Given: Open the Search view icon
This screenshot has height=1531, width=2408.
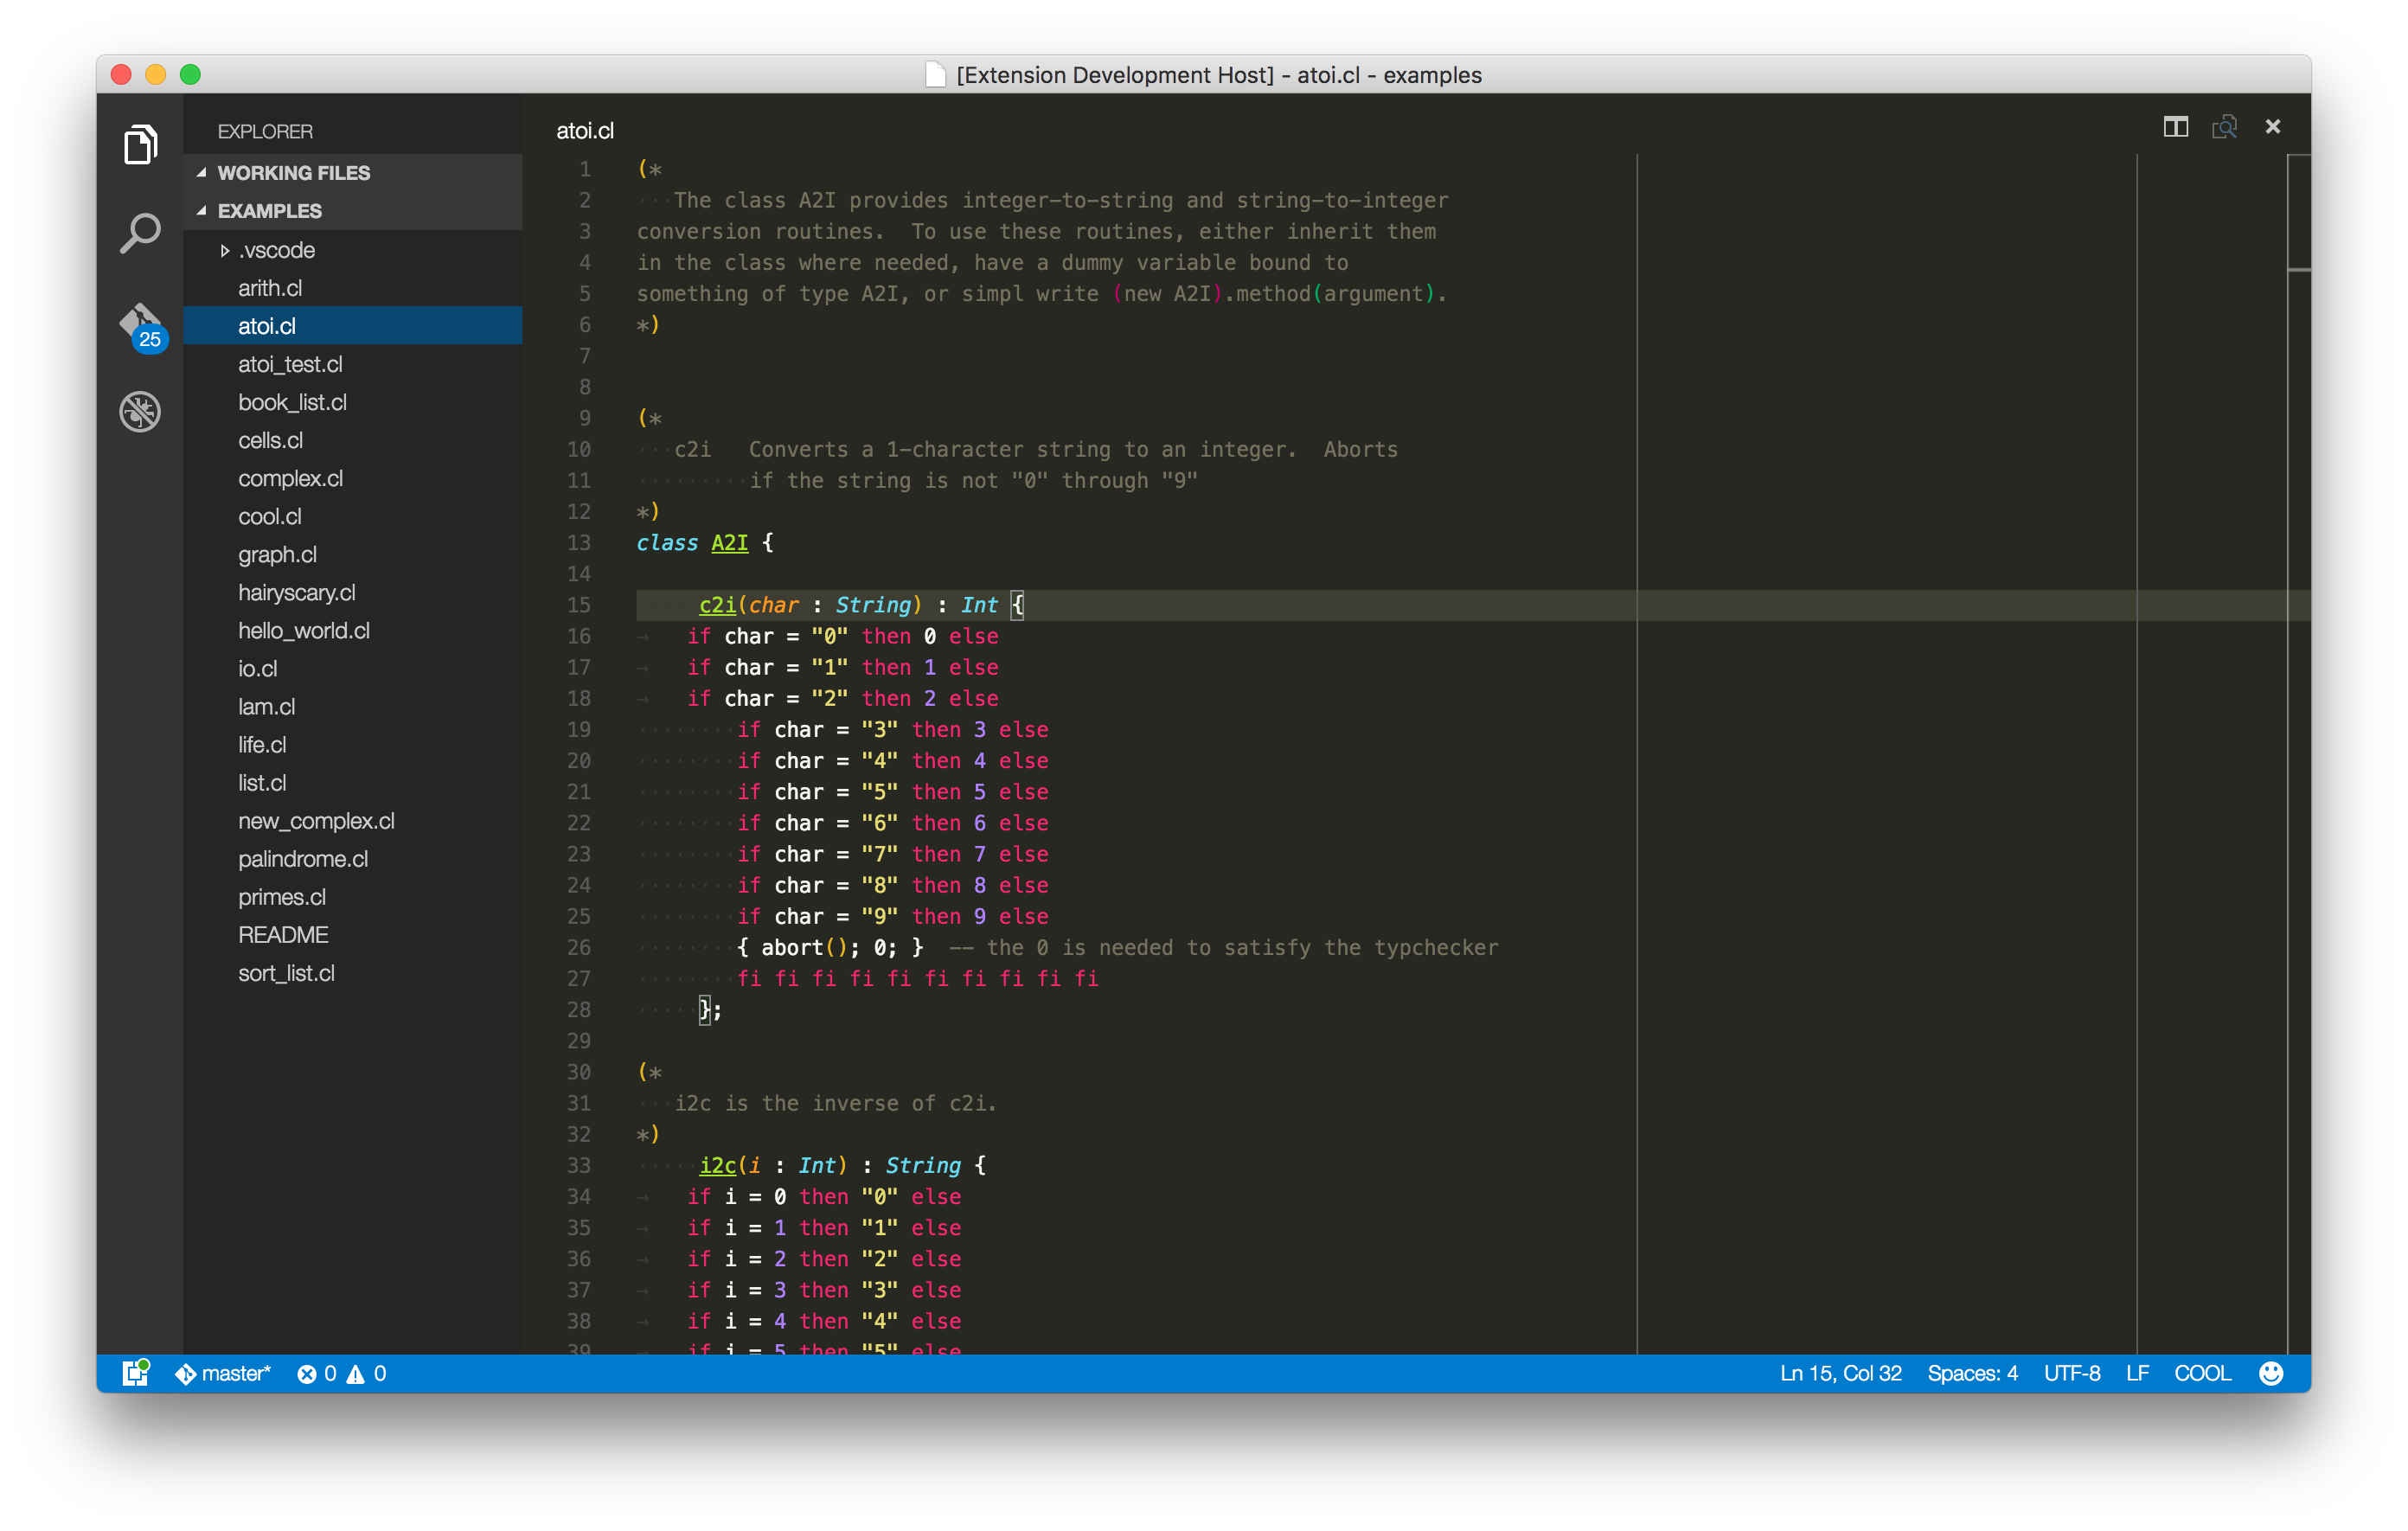Looking at the screenshot, I should pyautogui.click(x=140, y=233).
